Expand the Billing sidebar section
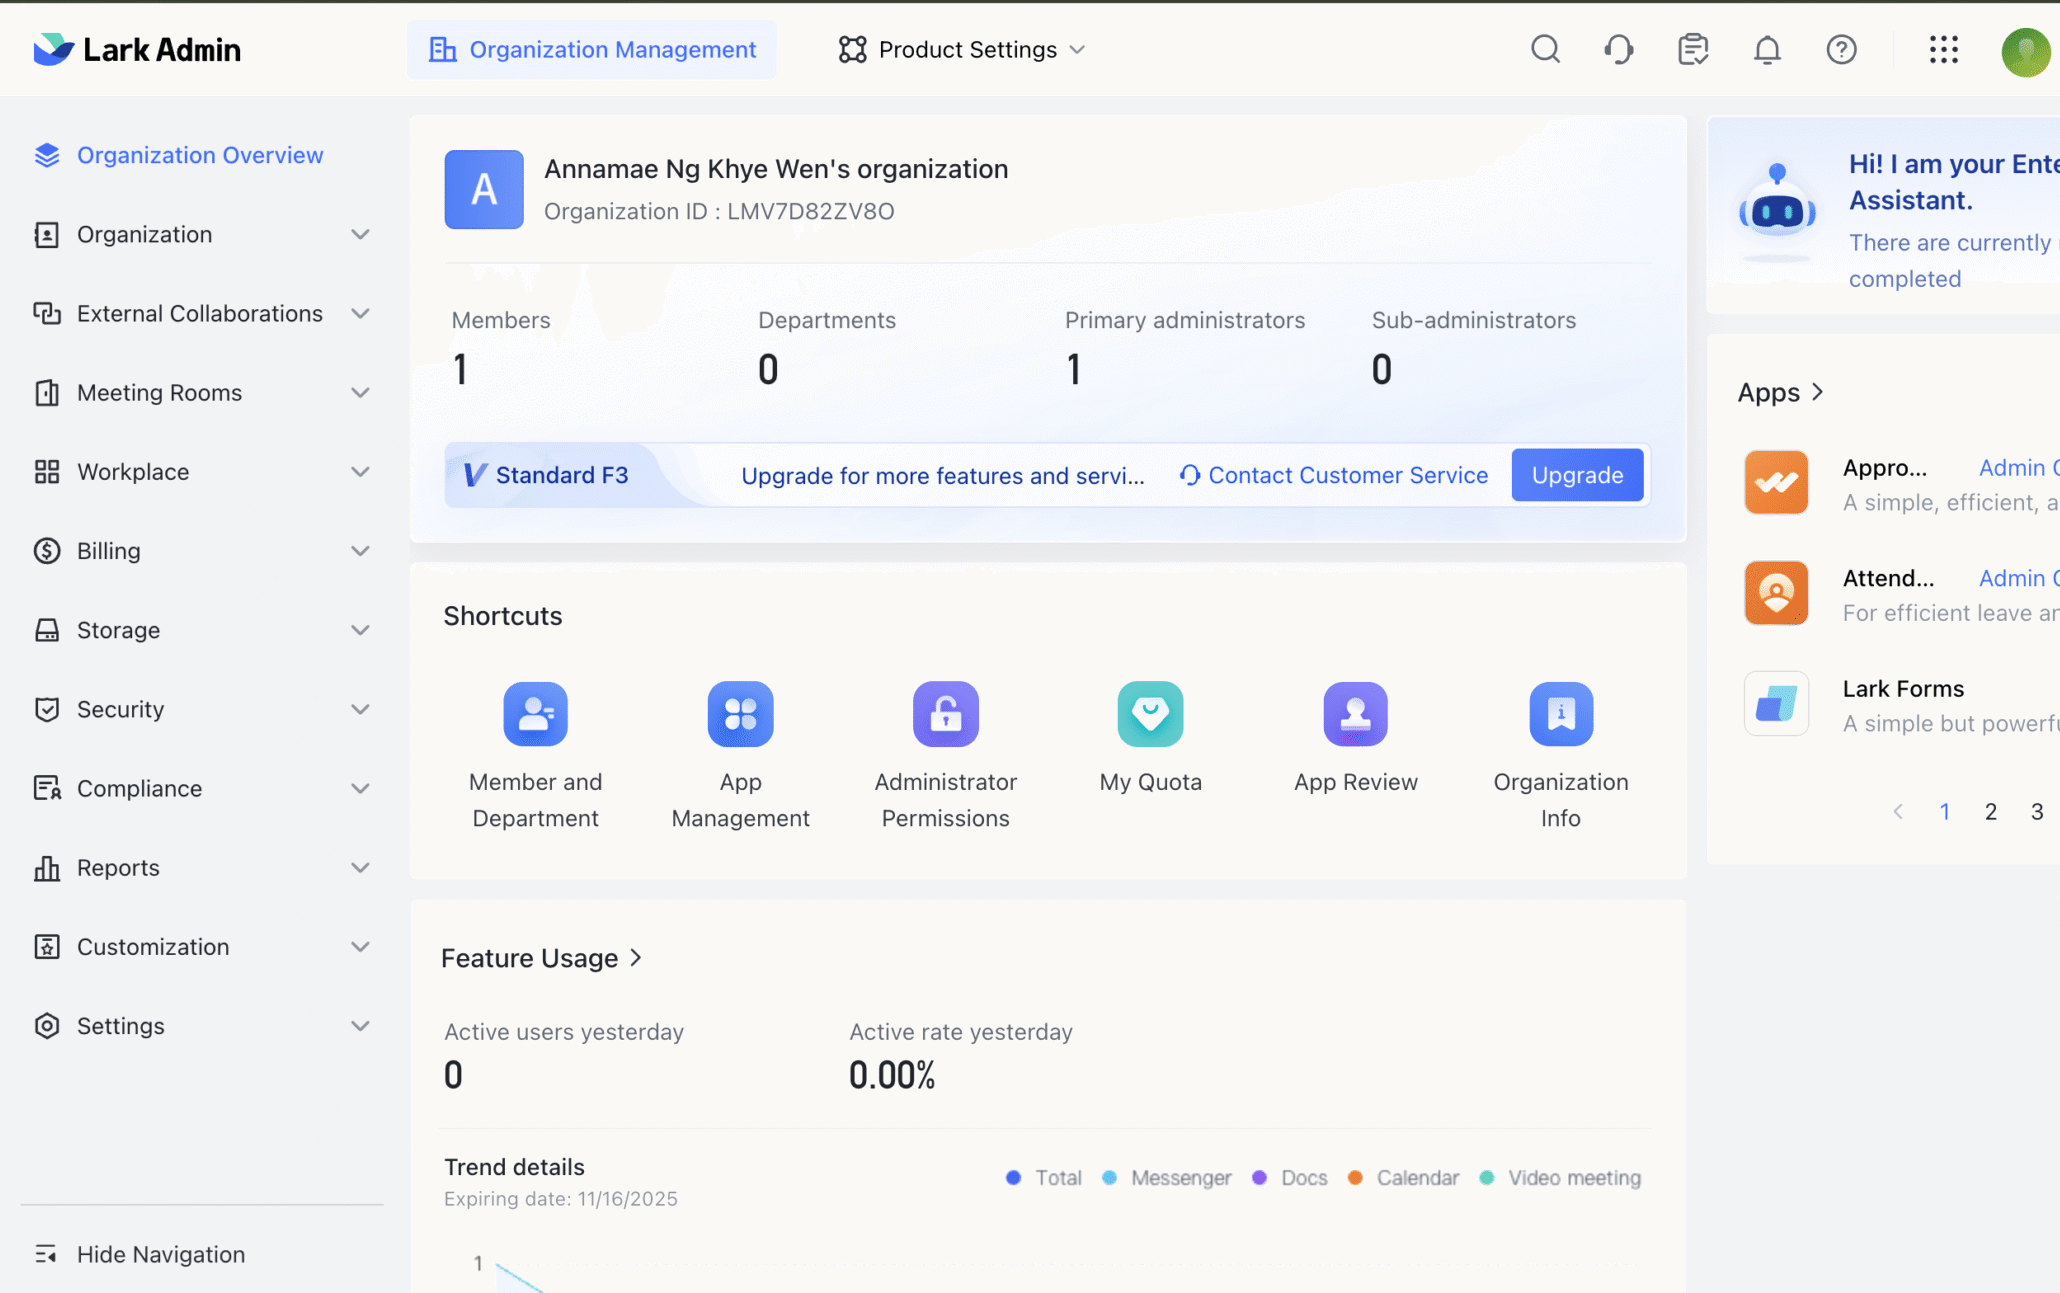Screen dimensions: 2060x1293 [200, 551]
